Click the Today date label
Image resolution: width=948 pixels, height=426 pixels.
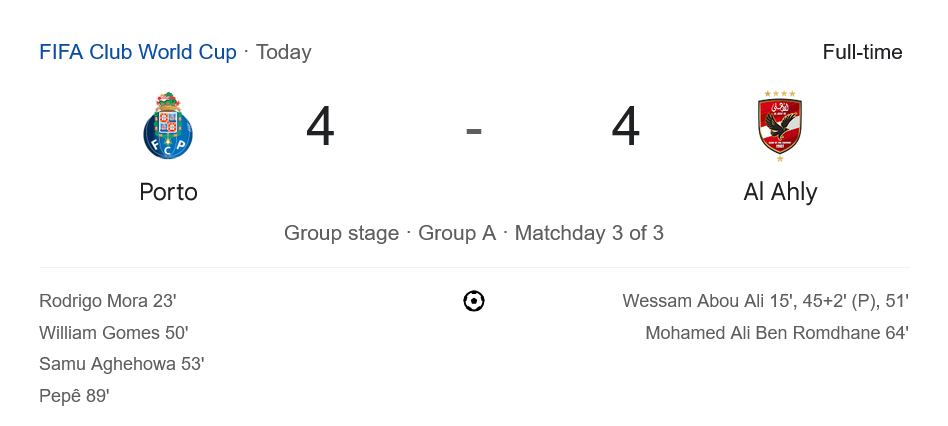tap(284, 52)
